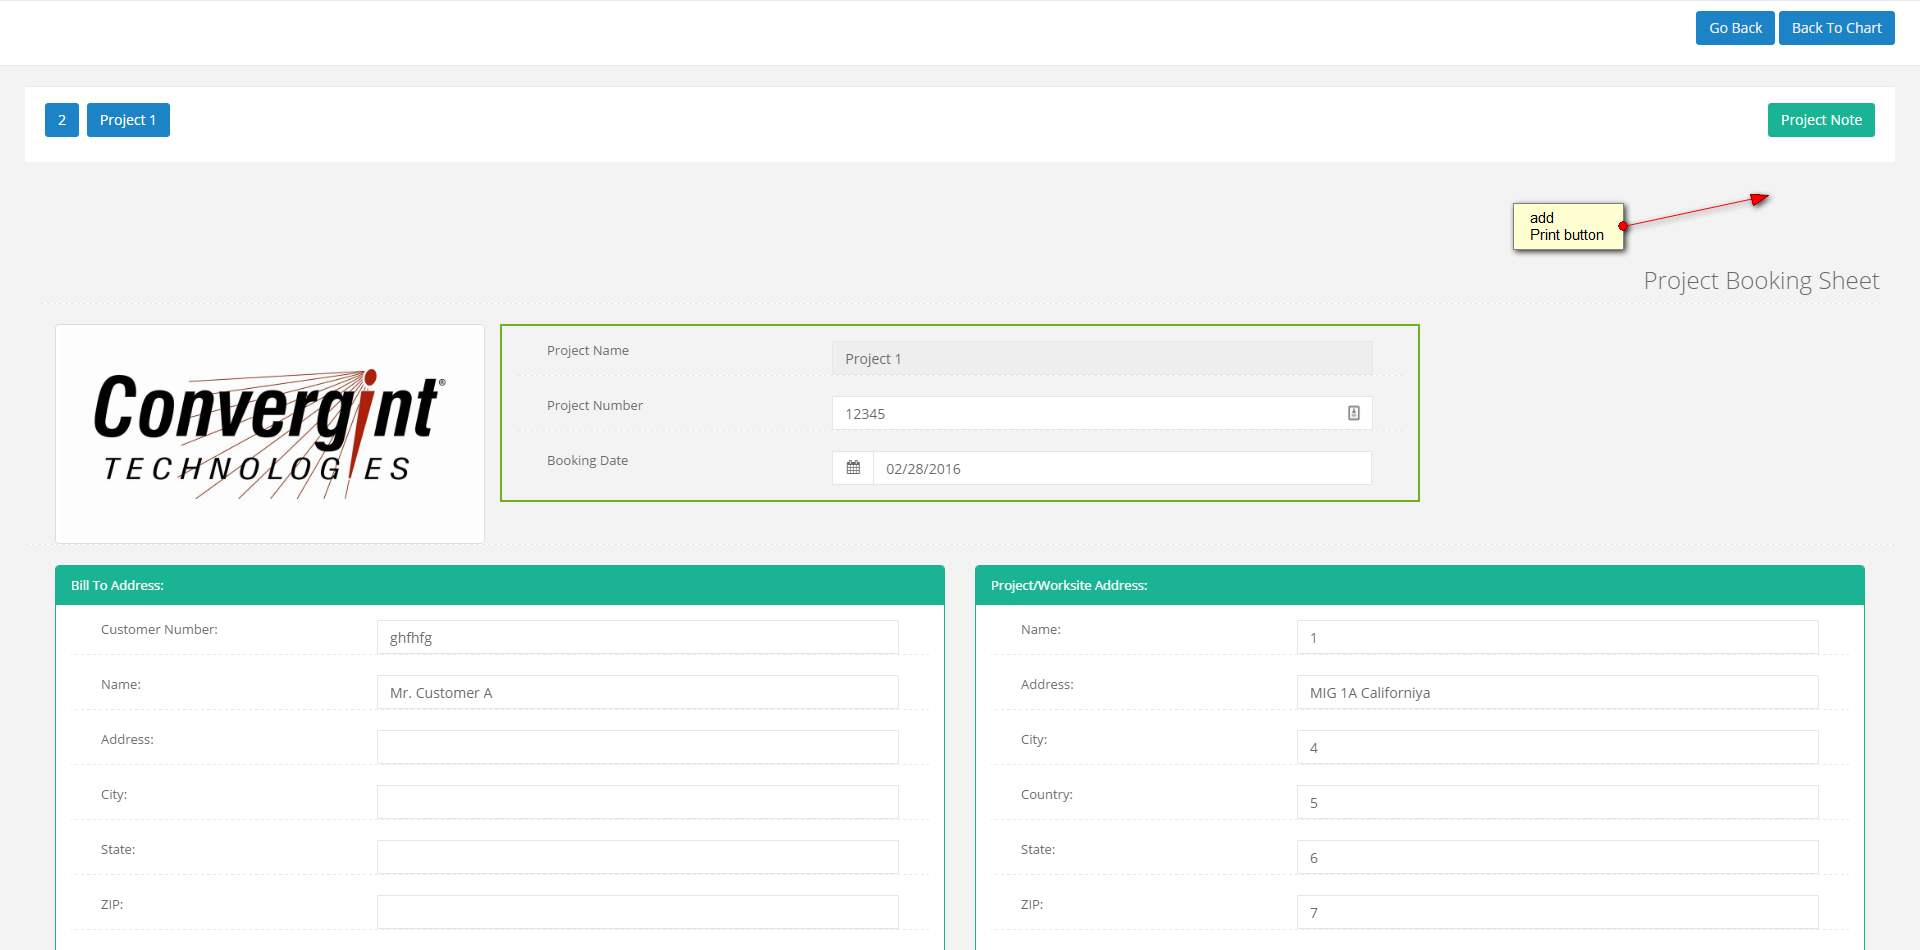
Task: Click the empty Bill To Address field
Action: pyautogui.click(x=637, y=747)
